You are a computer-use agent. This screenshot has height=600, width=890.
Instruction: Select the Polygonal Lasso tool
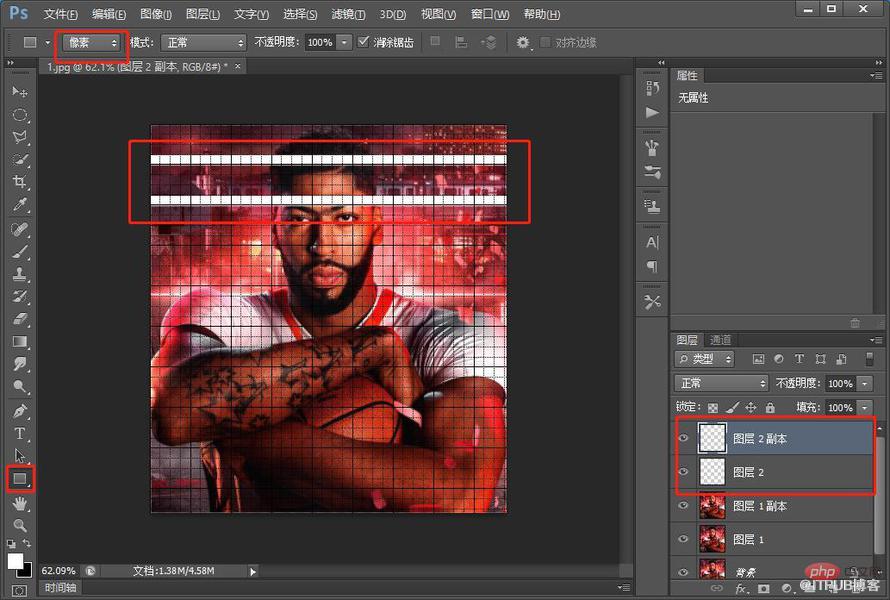point(20,137)
